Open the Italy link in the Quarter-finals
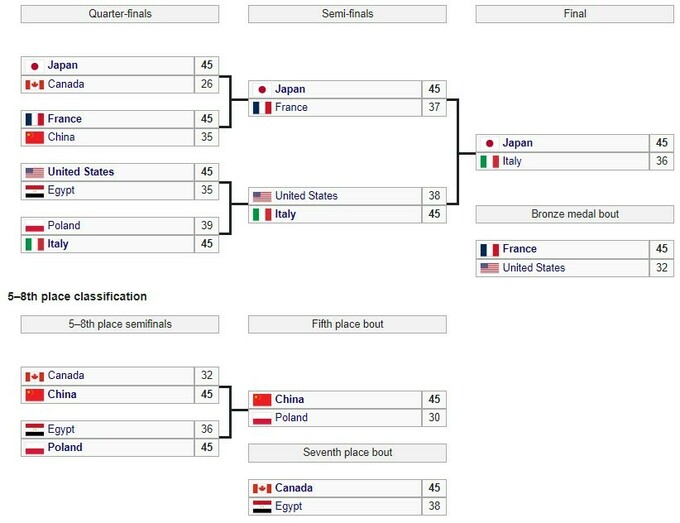680x523 pixels. (59, 244)
